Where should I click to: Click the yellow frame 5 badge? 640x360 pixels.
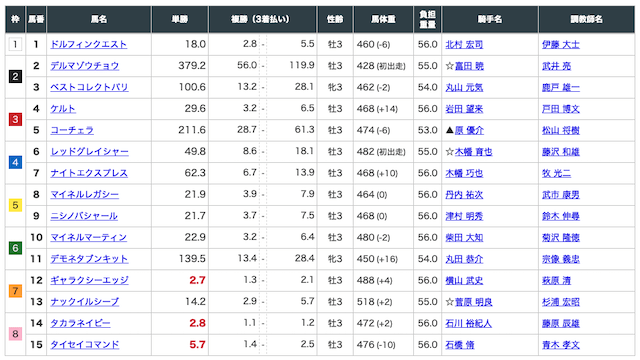pos(15,205)
